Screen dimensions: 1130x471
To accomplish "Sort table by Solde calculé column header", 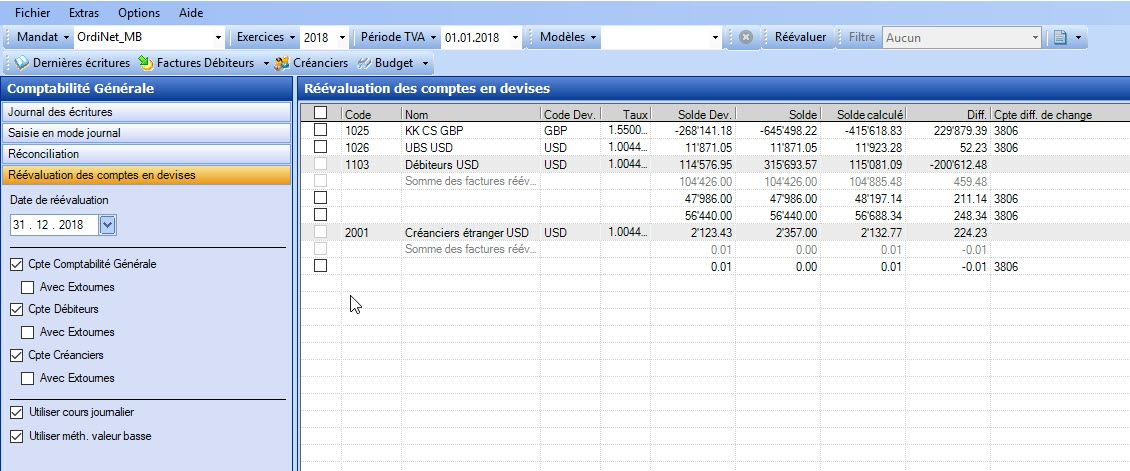I will [x=866, y=114].
